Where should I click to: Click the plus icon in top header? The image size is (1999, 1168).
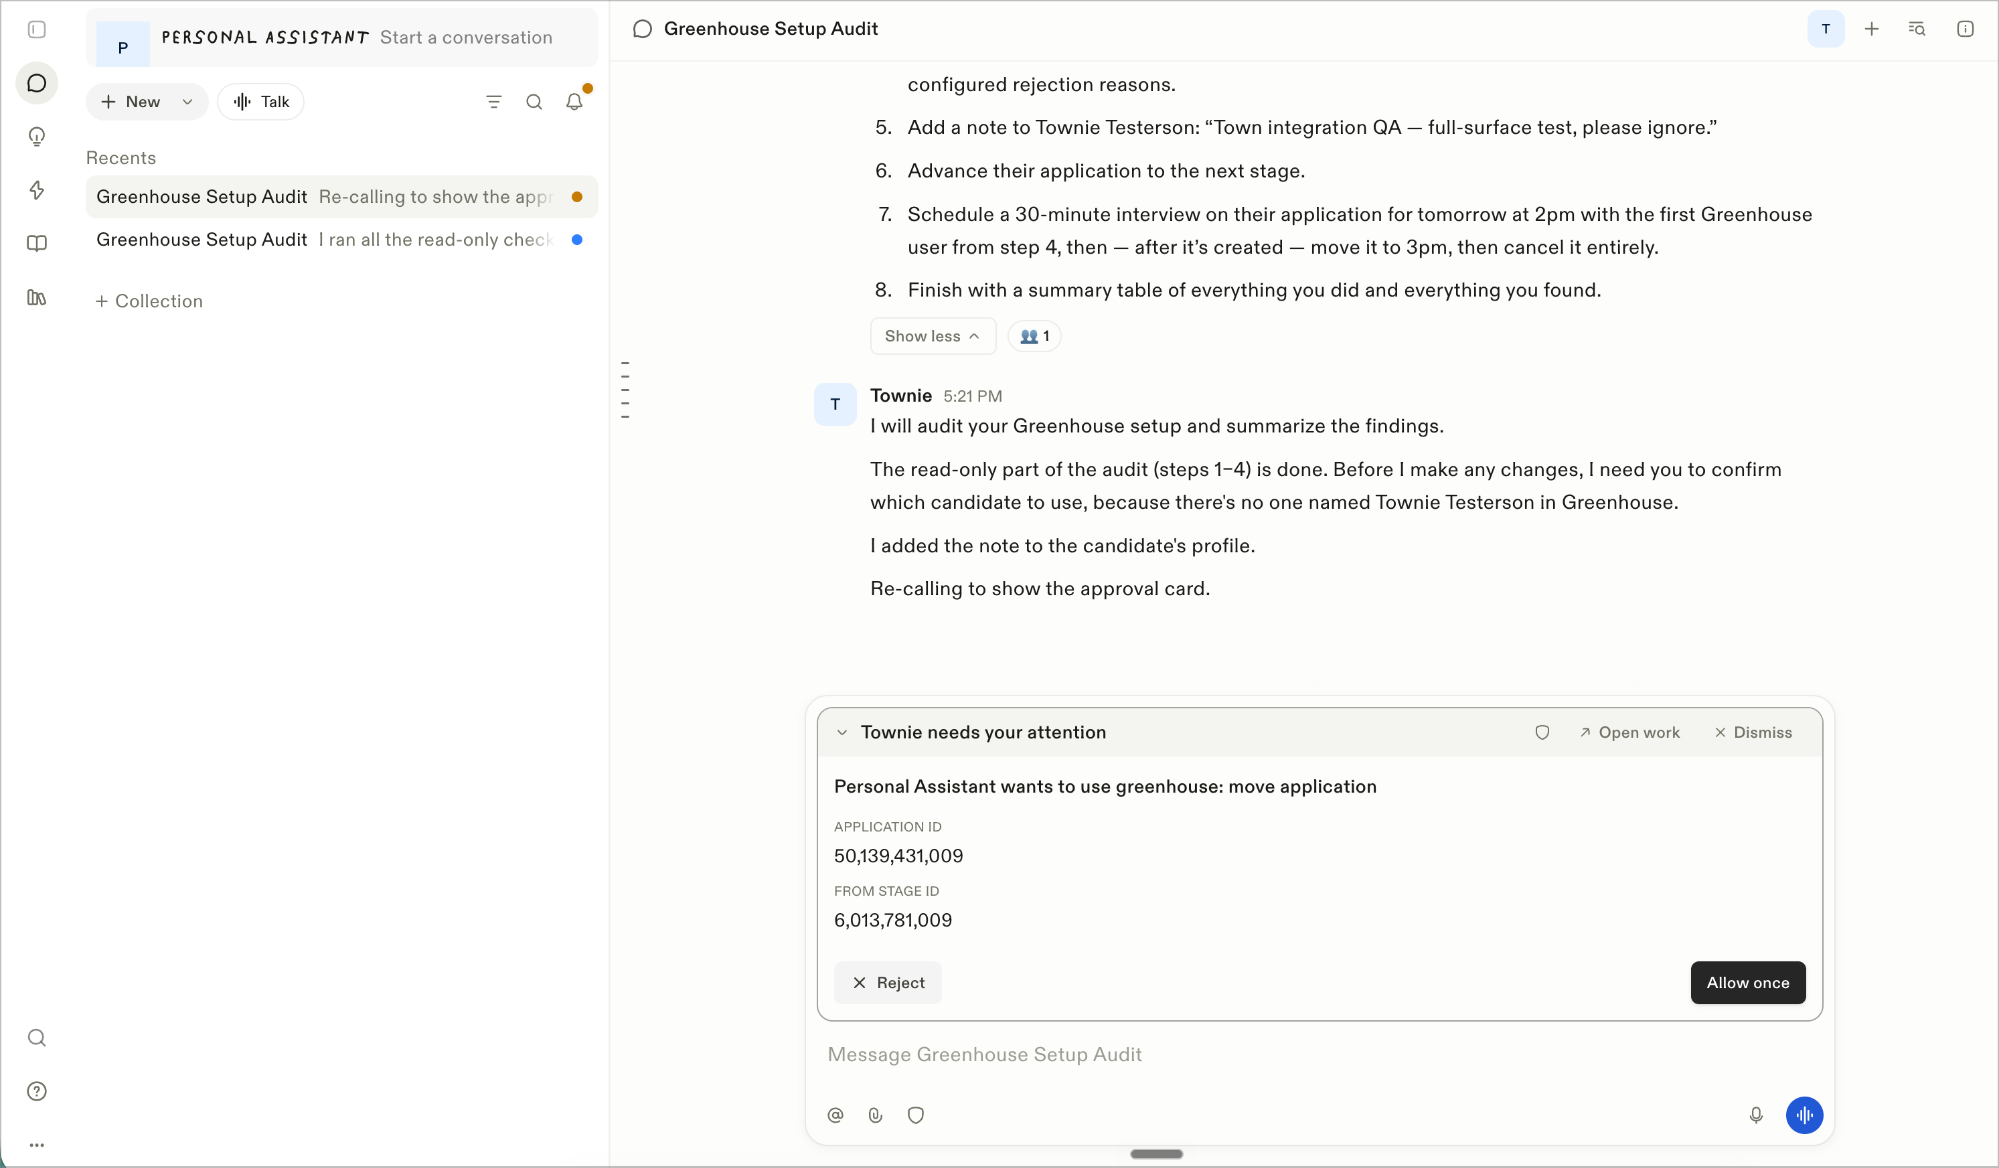pos(1872,29)
